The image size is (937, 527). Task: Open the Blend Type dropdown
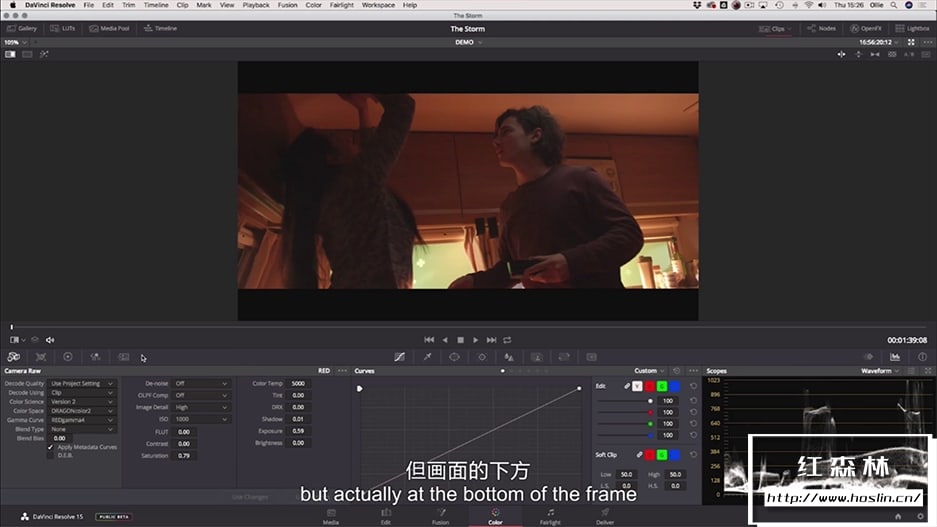(82, 429)
